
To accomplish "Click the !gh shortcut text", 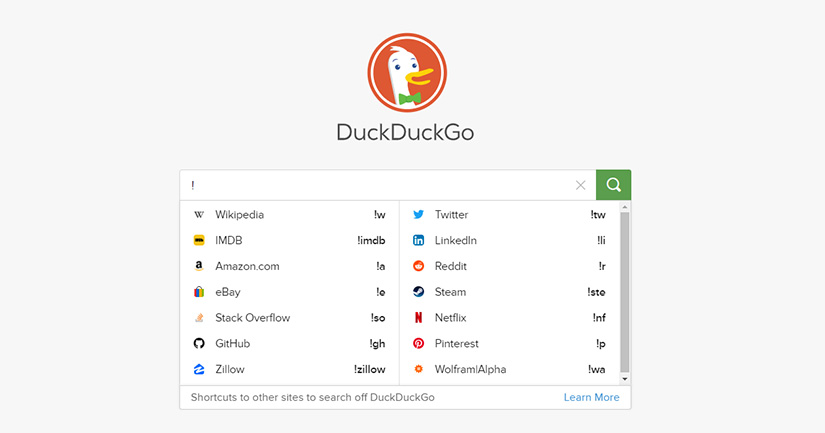I will [377, 344].
